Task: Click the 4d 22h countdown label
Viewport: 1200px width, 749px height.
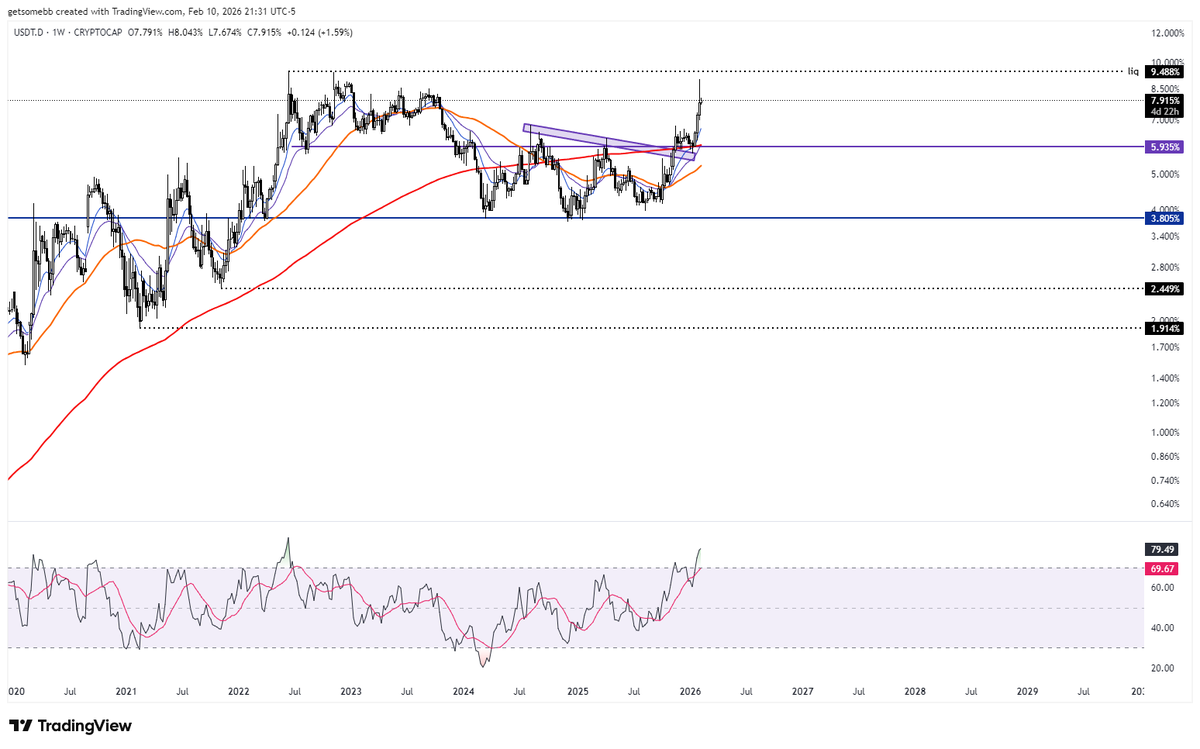Action: pos(1166,111)
